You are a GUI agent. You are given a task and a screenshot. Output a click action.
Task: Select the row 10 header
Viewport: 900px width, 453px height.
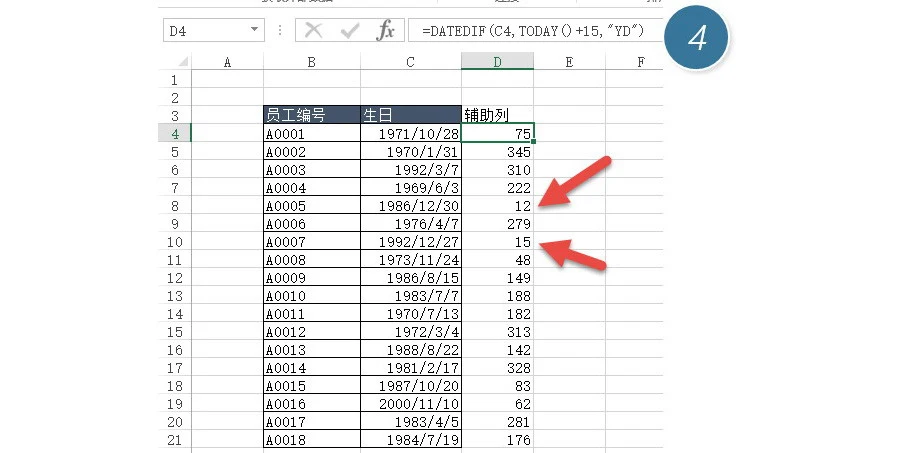174,241
